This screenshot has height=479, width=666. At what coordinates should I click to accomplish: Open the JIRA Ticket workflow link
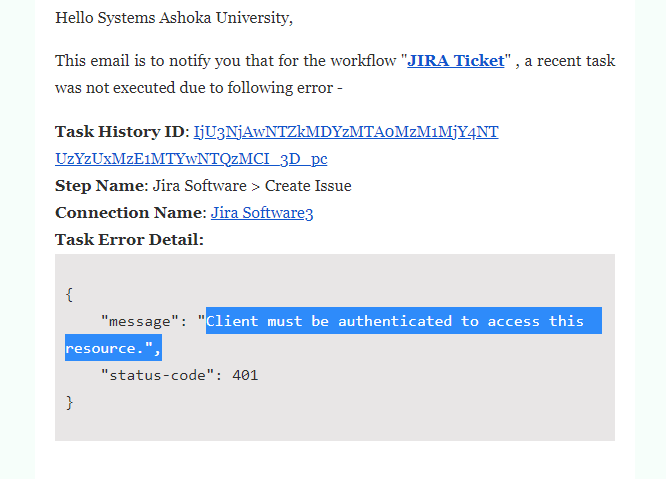(456, 61)
